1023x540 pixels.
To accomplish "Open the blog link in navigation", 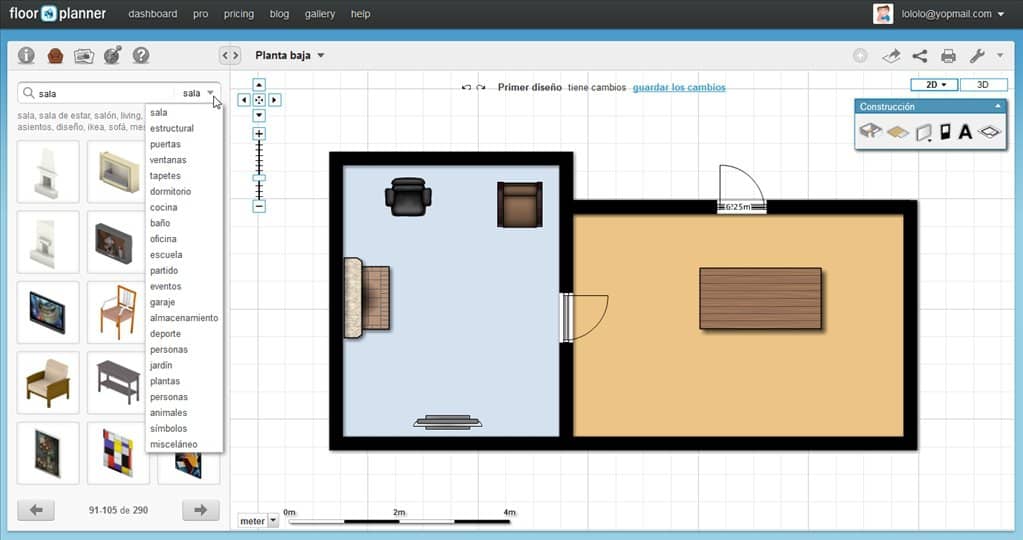I will tap(279, 14).
